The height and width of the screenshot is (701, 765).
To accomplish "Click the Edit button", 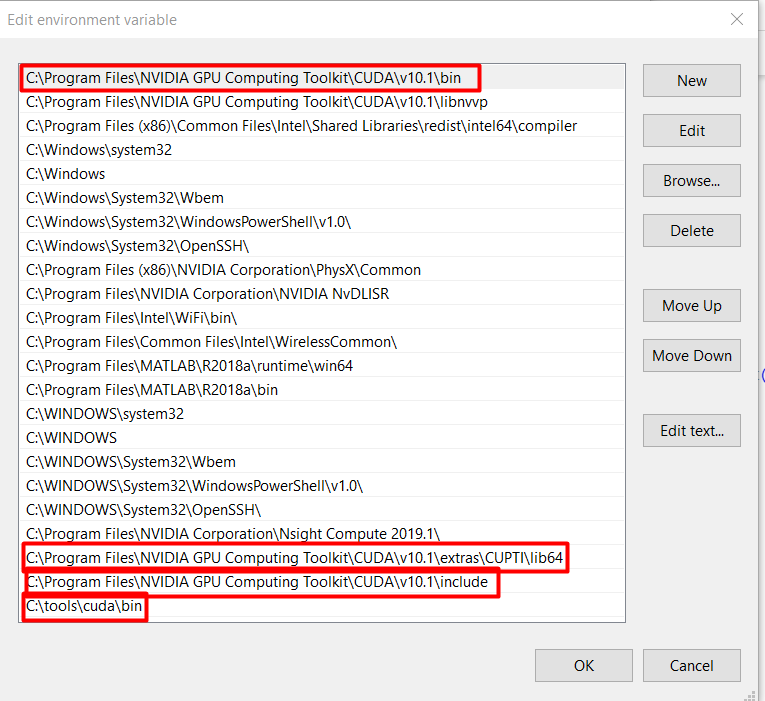I will [691, 130].
